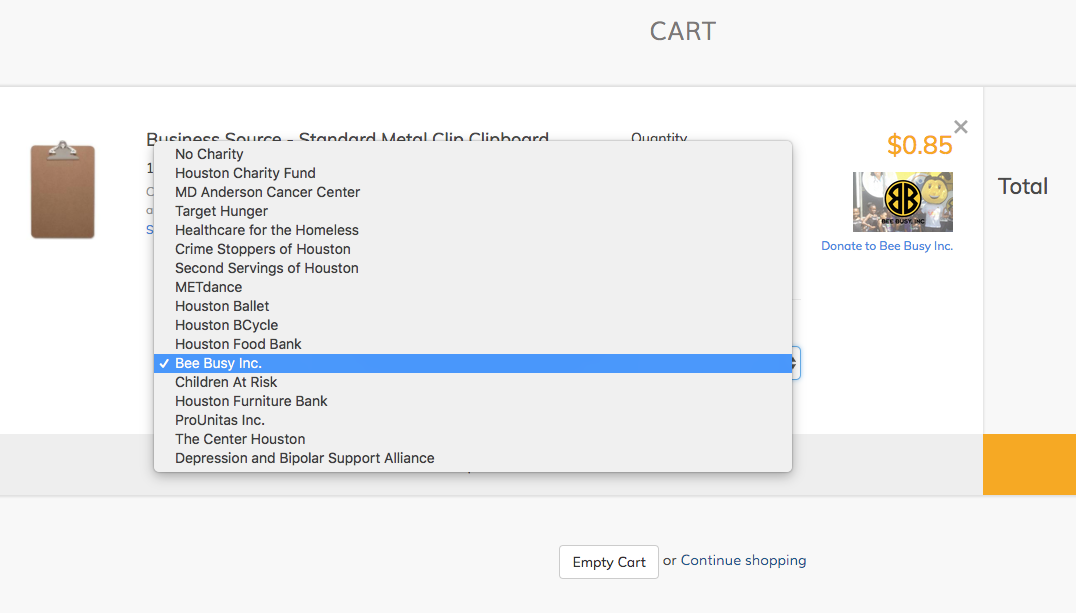The image size is (1076, 613).
Task: Select ProUnitas Inc. from the list
Action: pyautogui.click(x=473, y=420)
